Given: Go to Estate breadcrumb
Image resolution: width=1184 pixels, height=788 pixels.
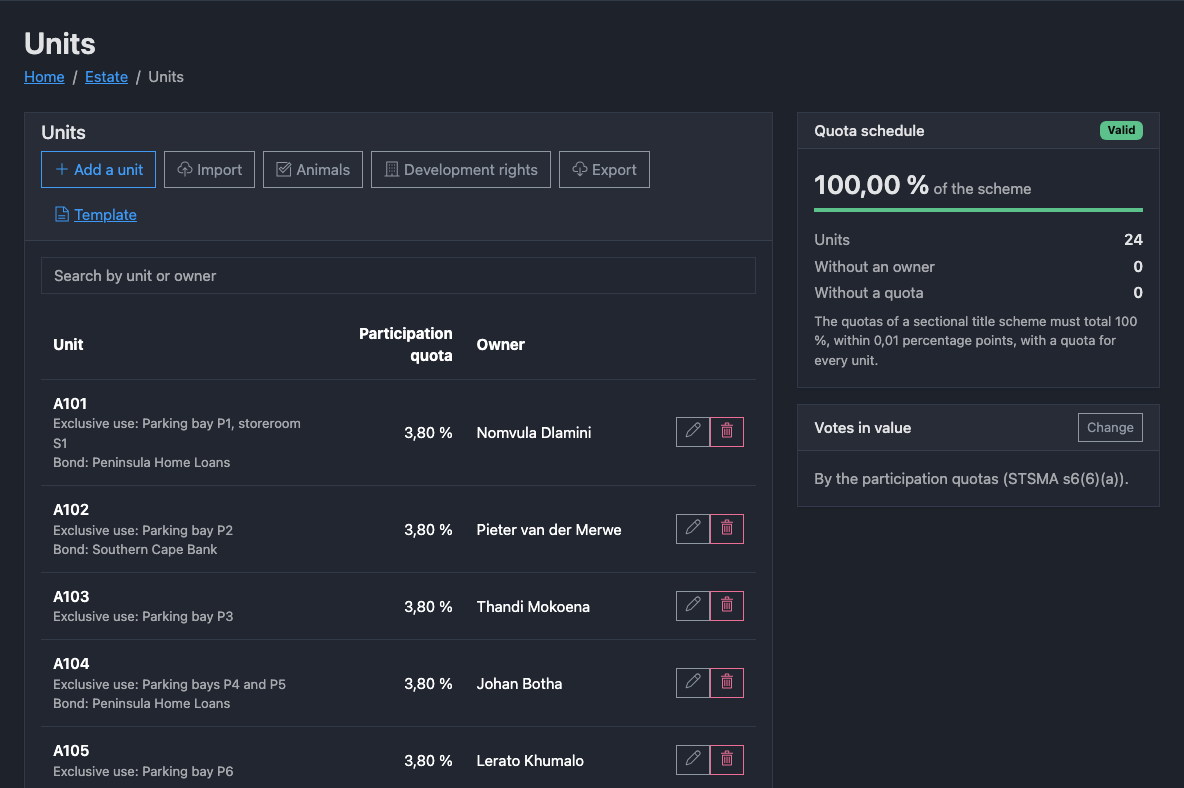Looking at the screenshot, I should point(106,77).
